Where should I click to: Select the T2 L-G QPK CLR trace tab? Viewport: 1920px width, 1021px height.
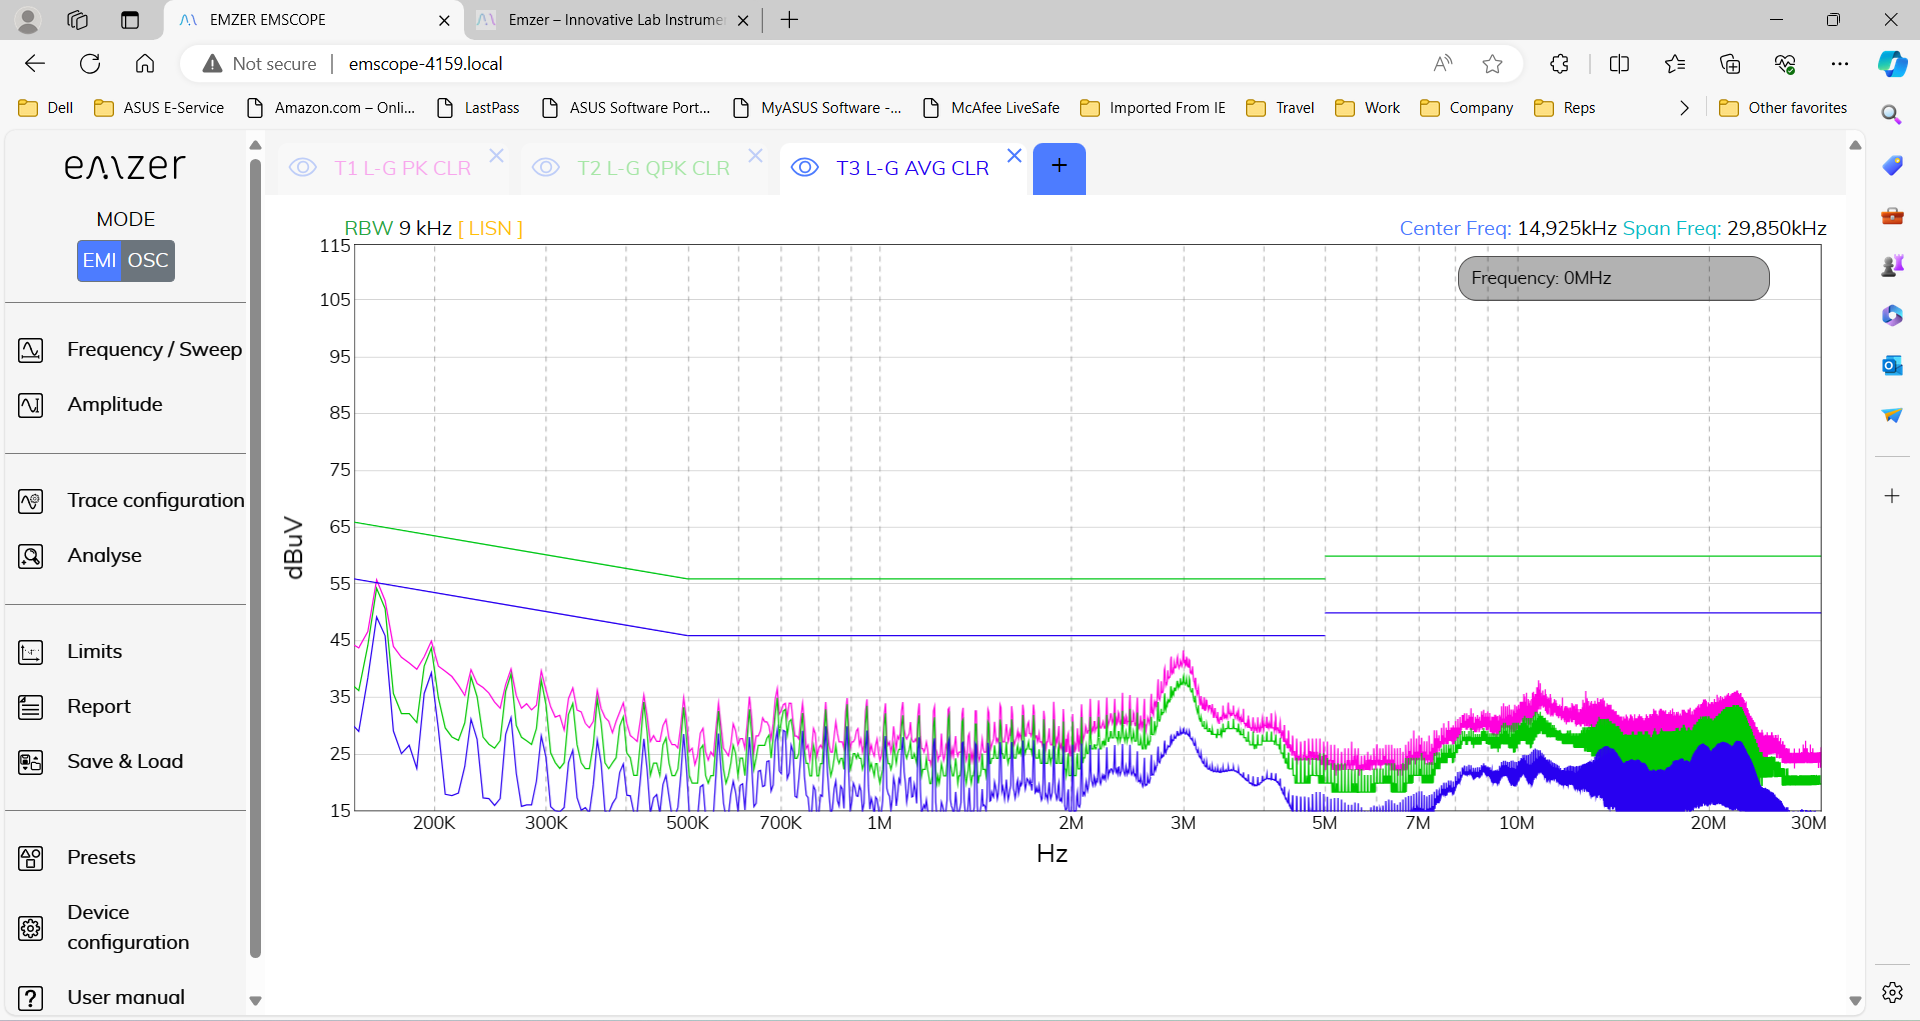click(653, 168)
